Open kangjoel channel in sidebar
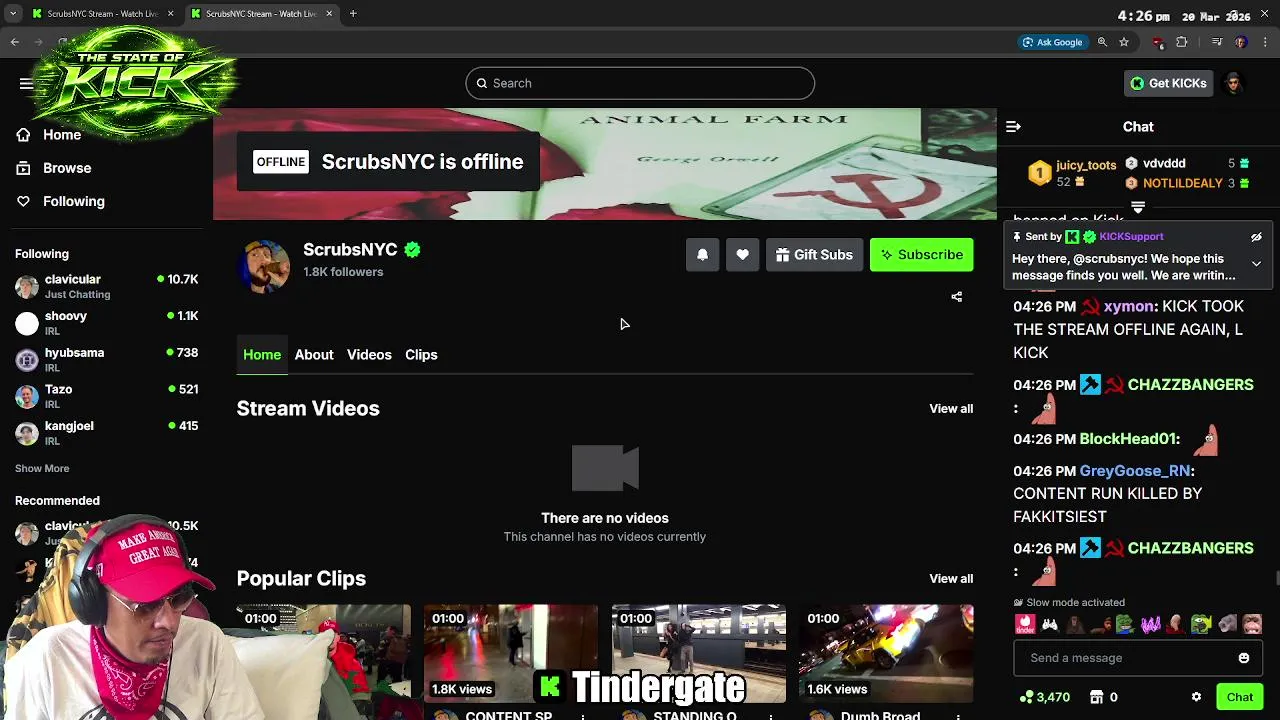Screen dimensions: 1280x720 [x=107, y=433]
